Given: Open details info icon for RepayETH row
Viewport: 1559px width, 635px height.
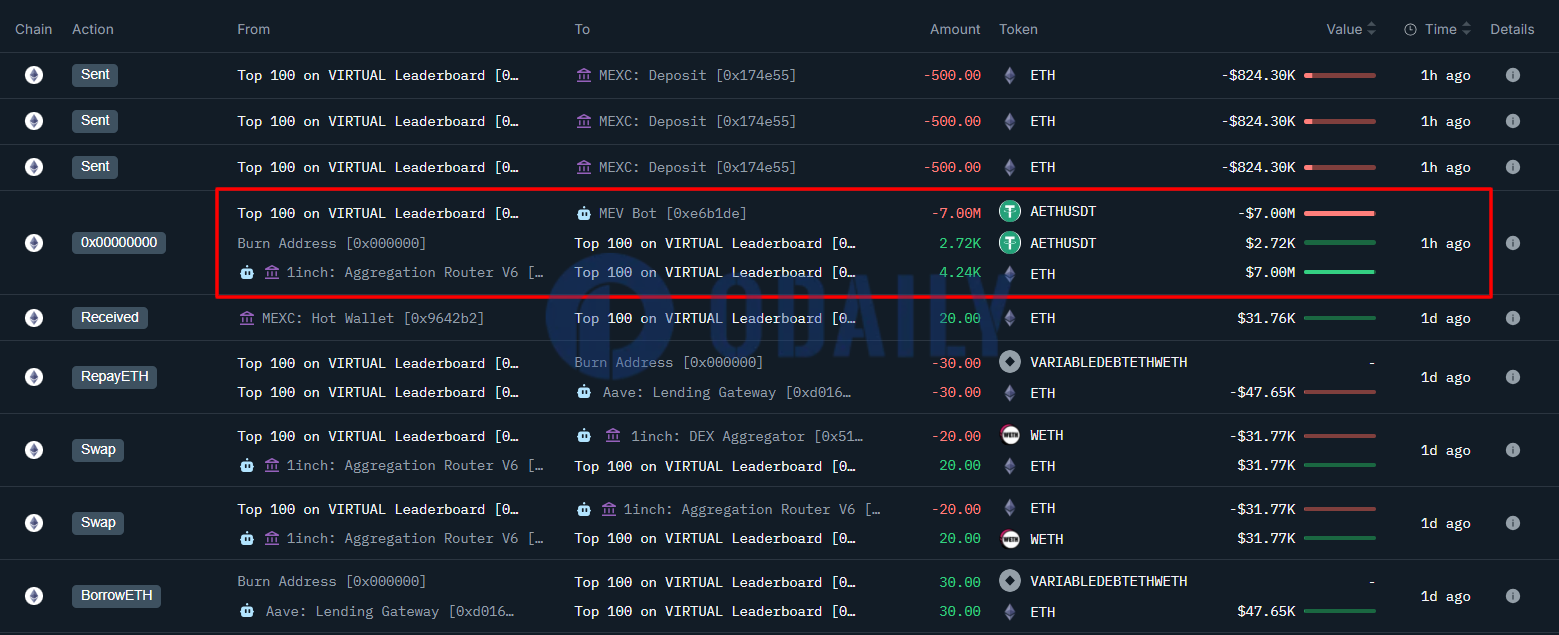Looking at the screenshot, I should click(x=1512, y=377).
